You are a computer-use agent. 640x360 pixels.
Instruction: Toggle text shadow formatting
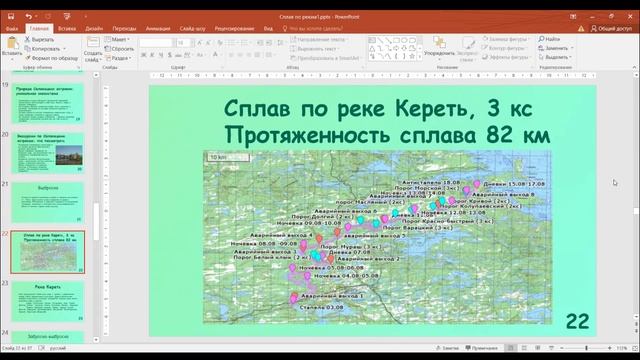point(169,55)
